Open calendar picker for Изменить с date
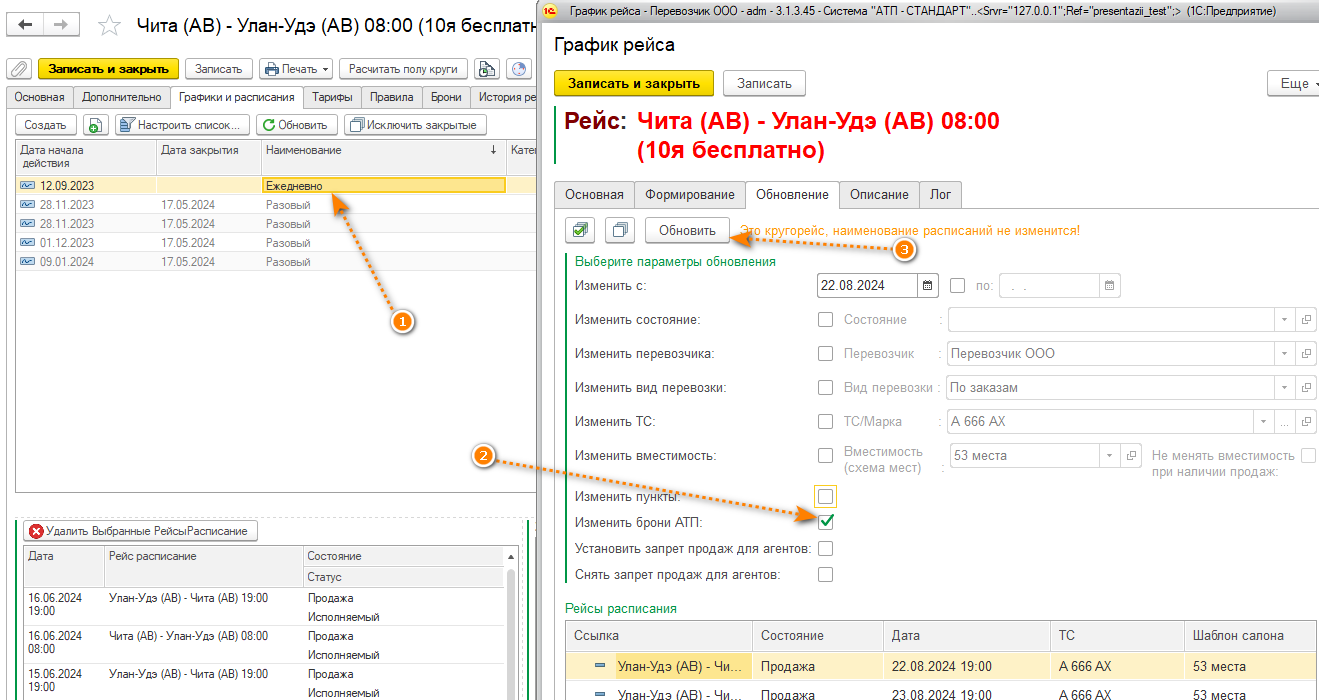The height and width of the screenshot is (700, 1319). (928, 286)
